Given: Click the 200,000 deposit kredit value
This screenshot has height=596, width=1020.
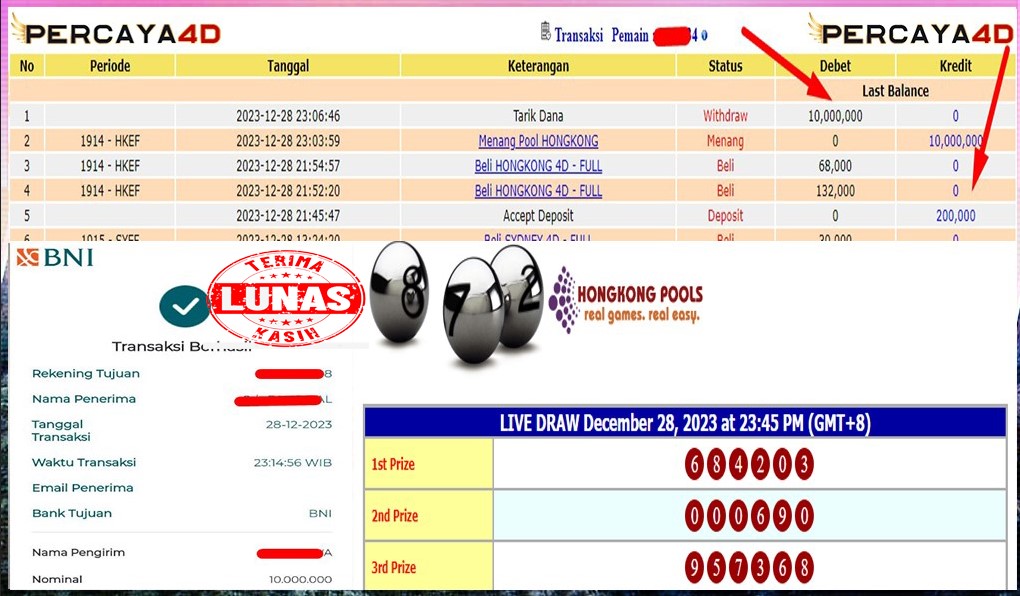Looking at the screenshot, I should point(955,216).
